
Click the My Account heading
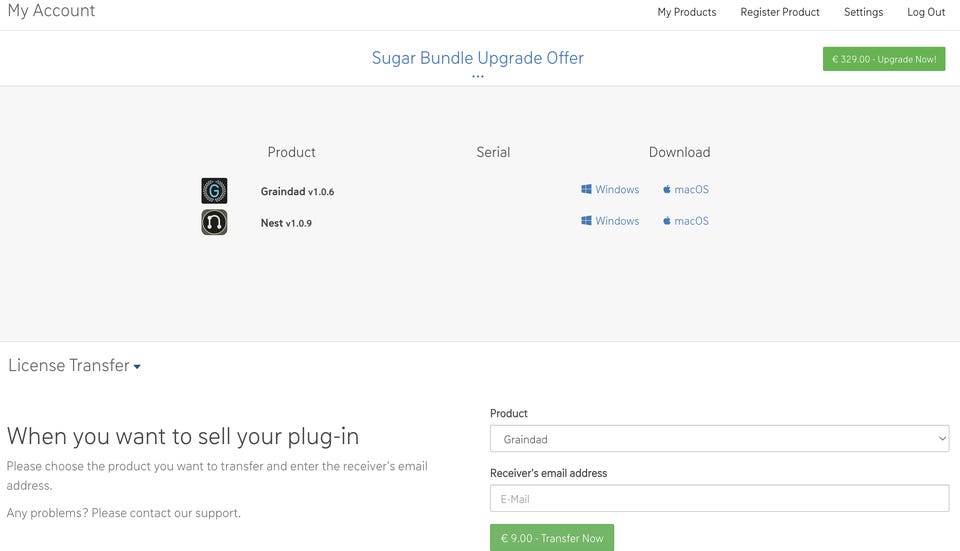(x=51, y=11)
